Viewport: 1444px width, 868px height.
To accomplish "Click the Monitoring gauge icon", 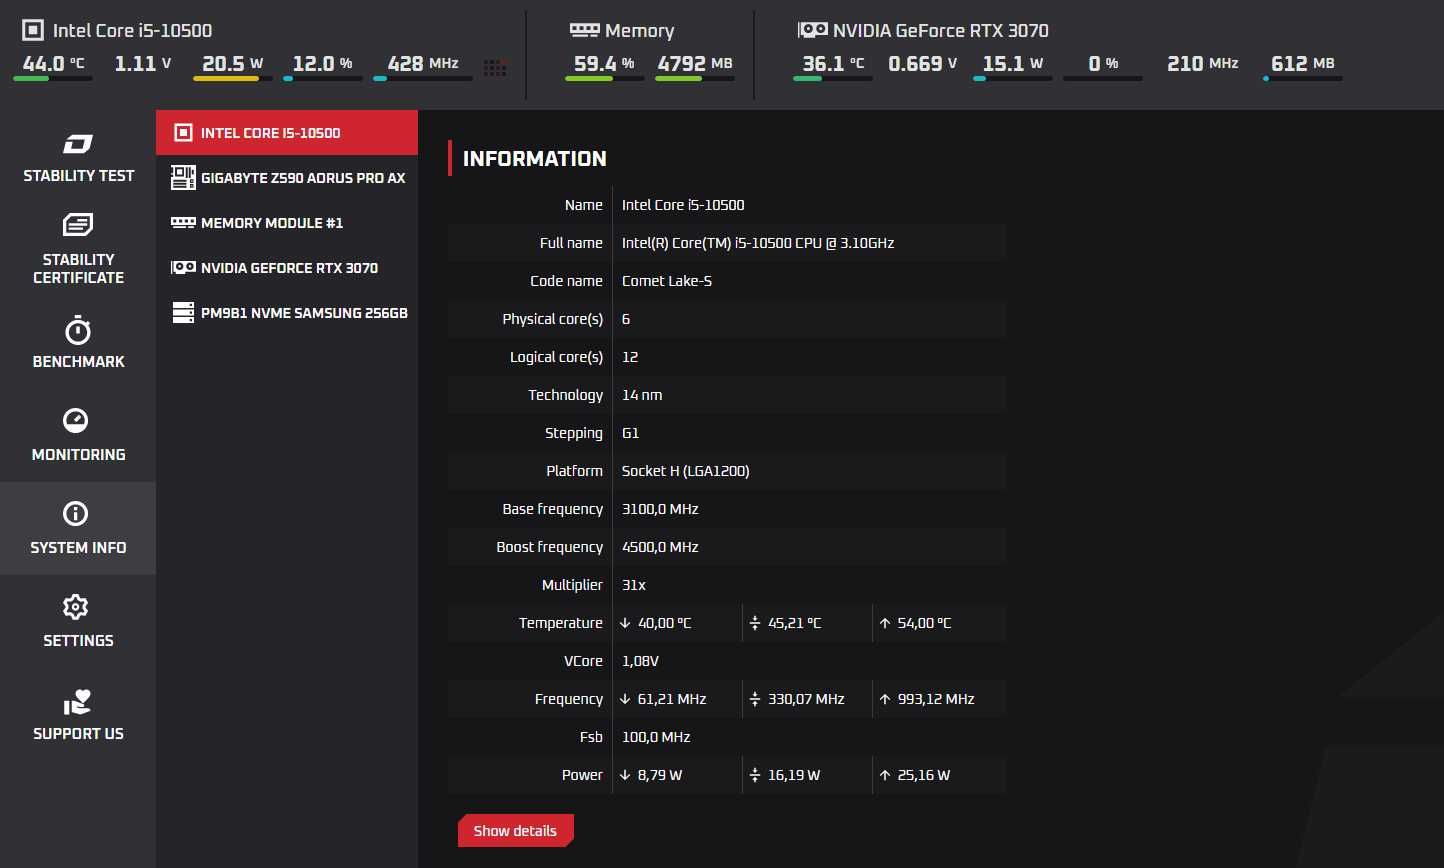I will point(76,420).
